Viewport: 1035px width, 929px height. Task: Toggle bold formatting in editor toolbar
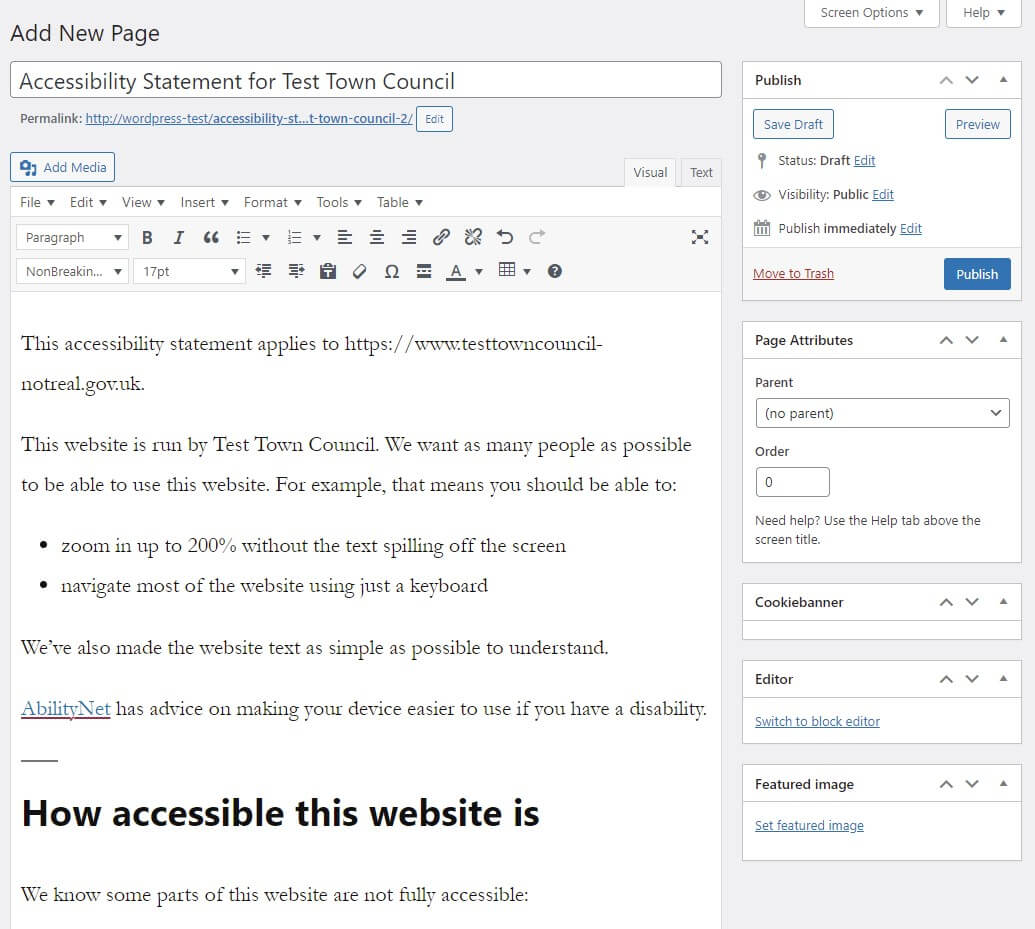(x=147, y=237)
